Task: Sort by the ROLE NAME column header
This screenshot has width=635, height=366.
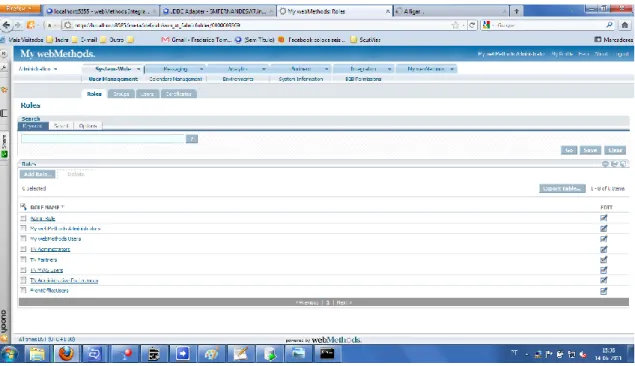Action: click(x=47, y=207)
